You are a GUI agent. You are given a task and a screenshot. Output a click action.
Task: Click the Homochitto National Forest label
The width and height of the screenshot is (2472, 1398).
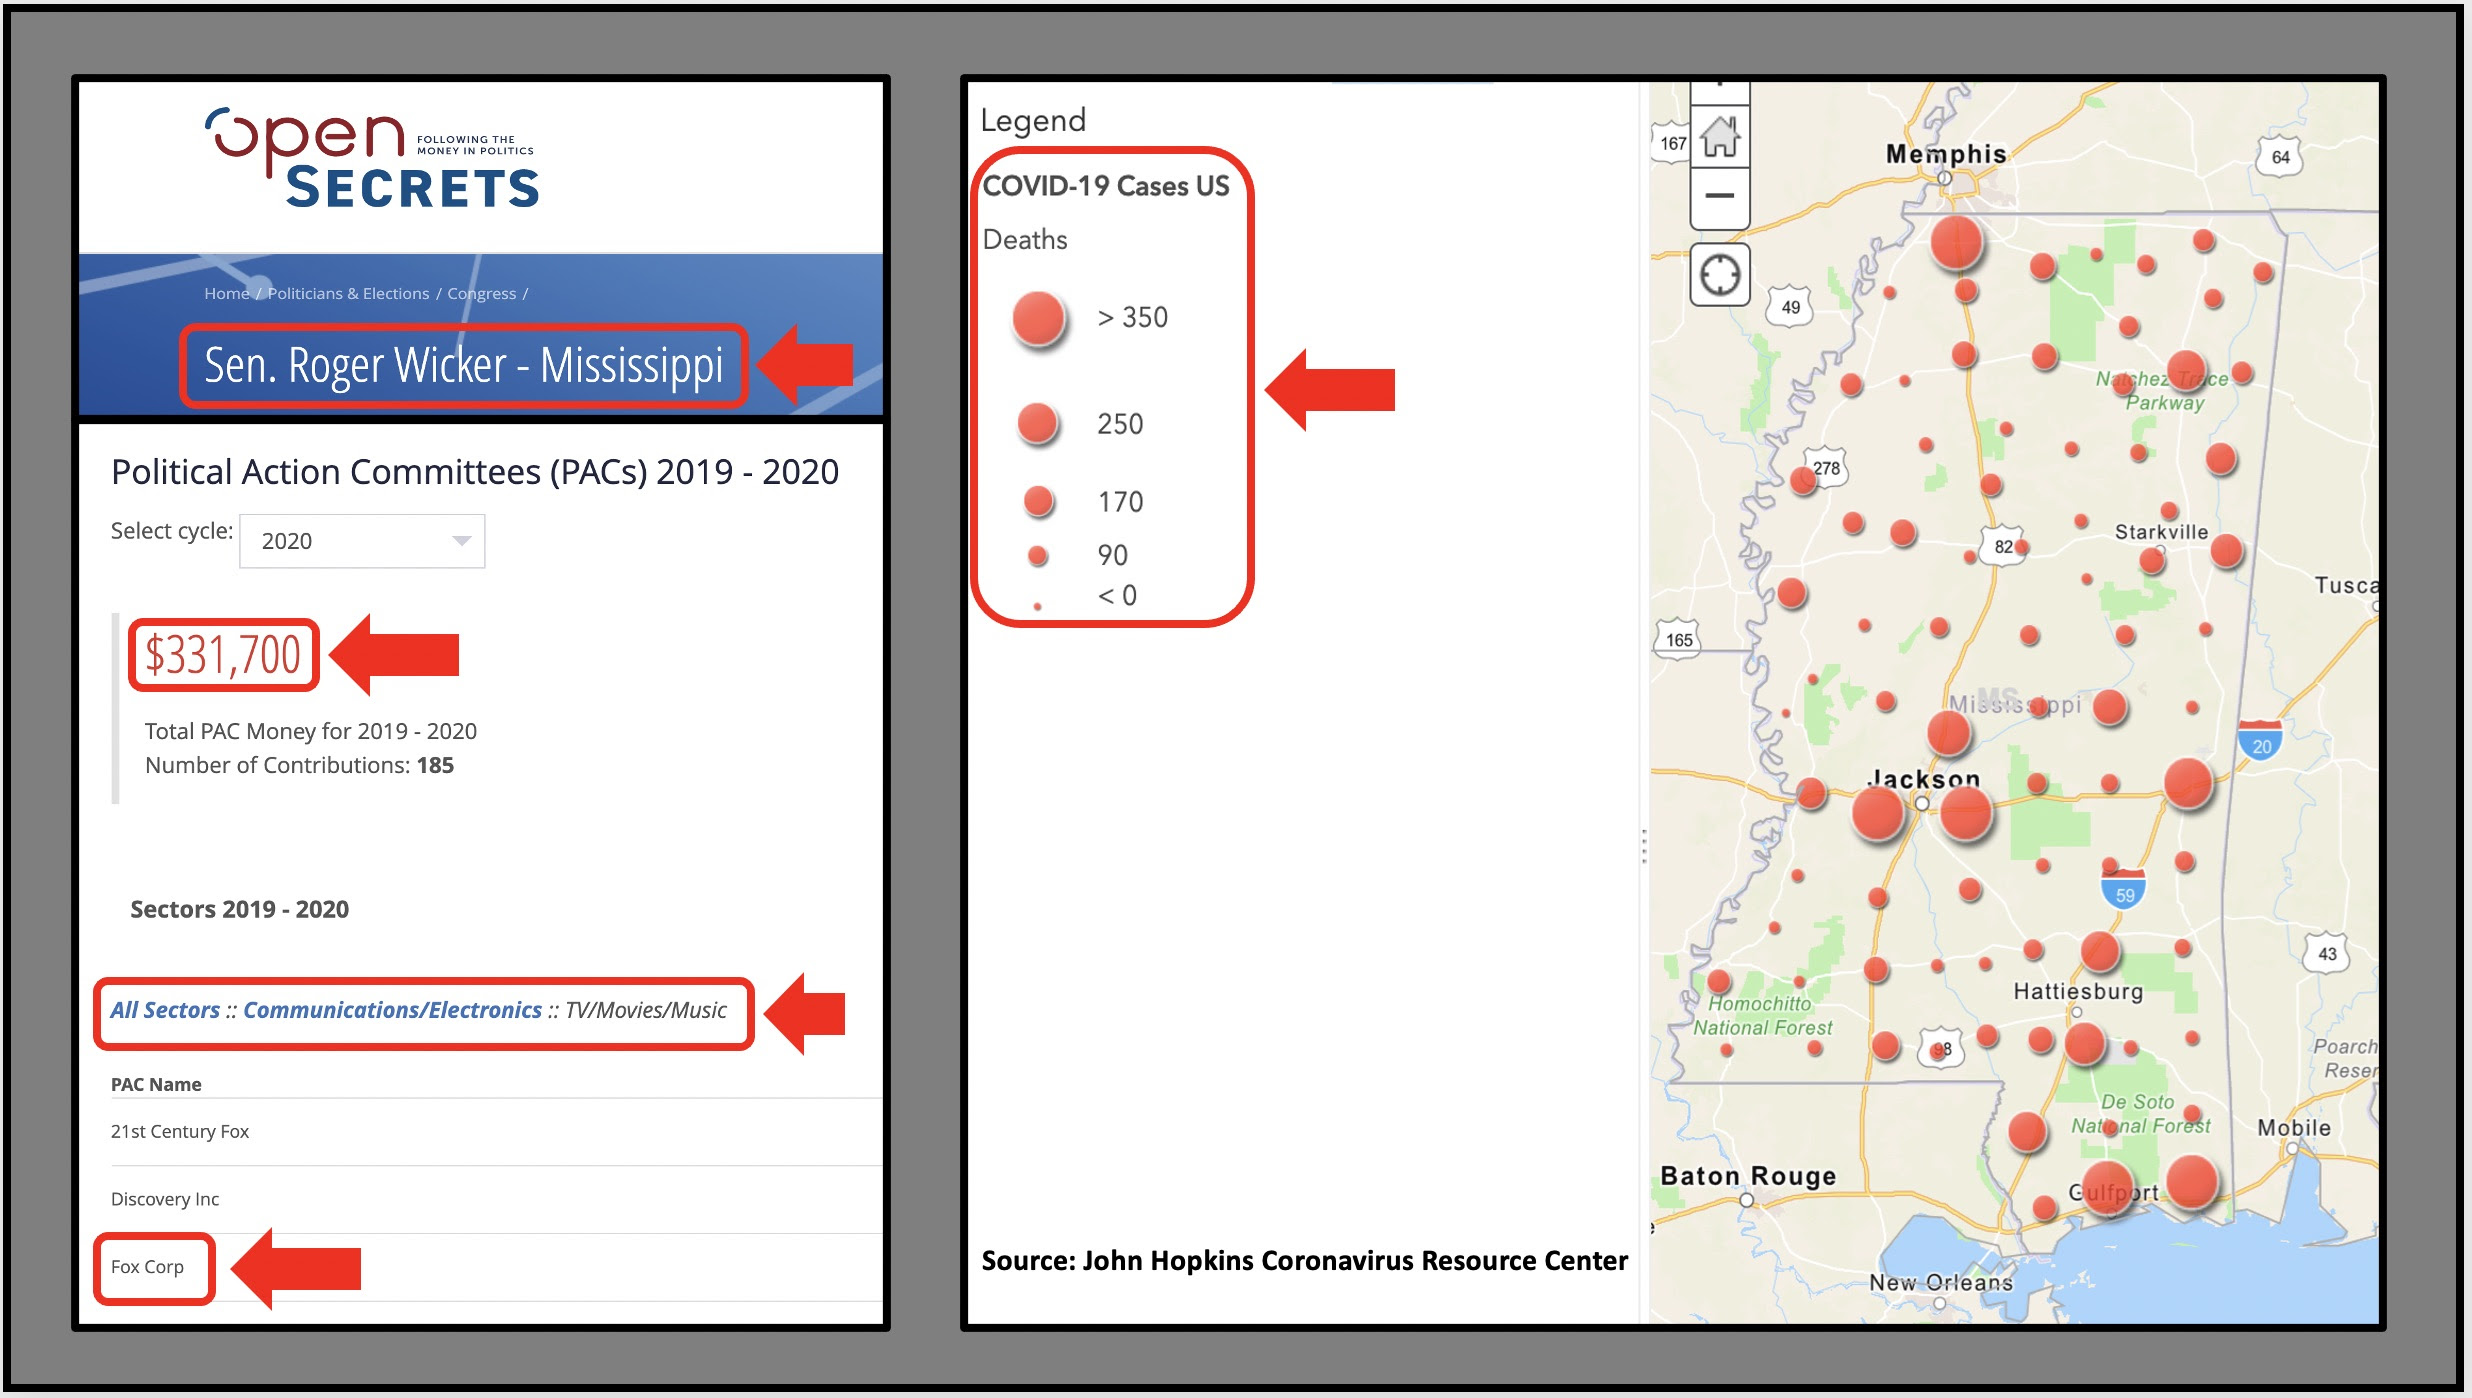point(1762,1016)
